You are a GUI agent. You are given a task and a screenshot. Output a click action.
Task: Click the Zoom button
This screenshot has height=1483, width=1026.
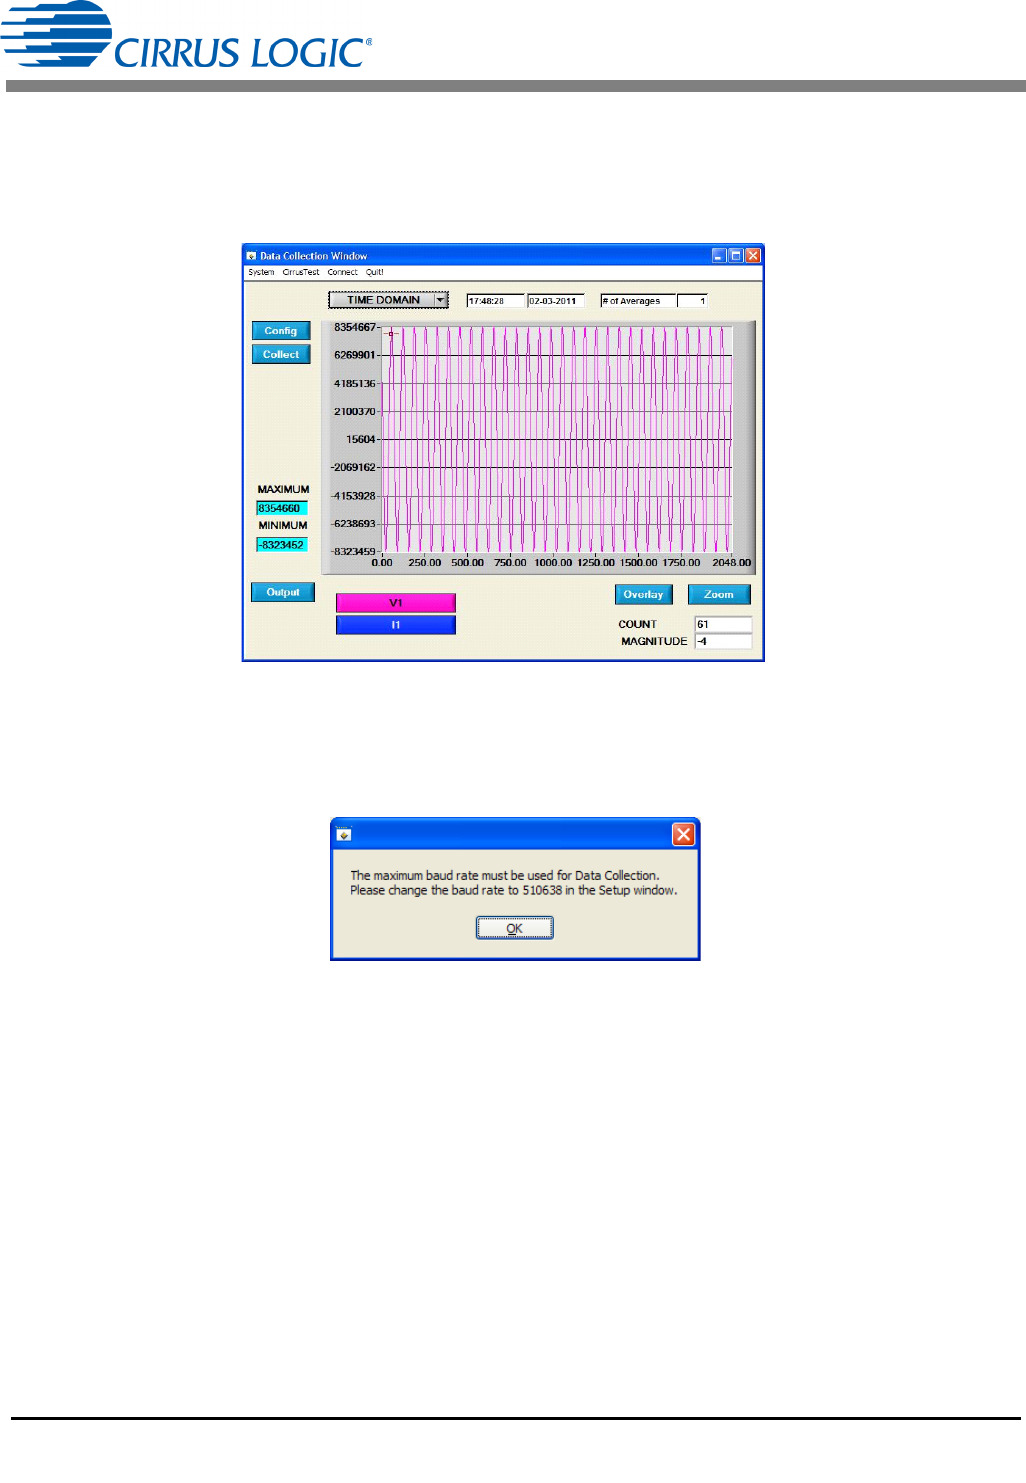point(719,595)
